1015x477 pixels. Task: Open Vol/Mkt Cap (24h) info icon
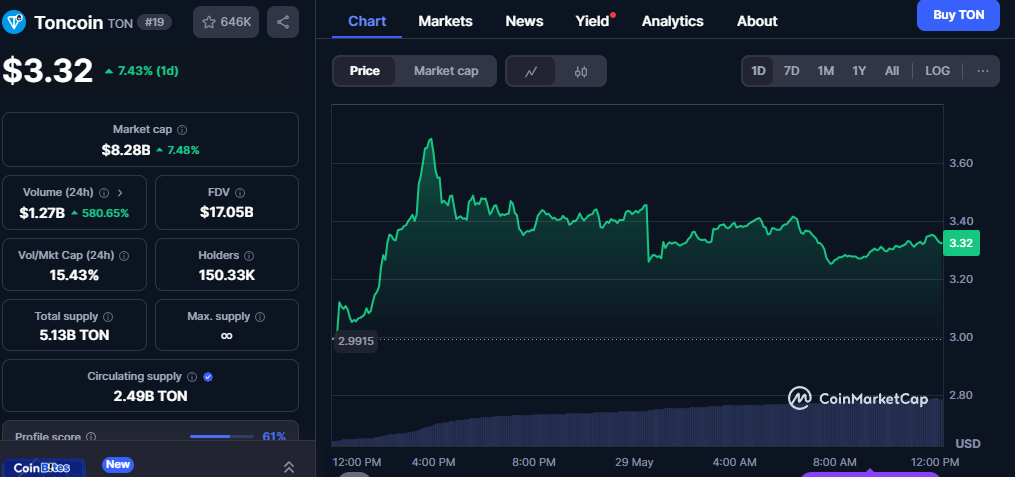124,256
